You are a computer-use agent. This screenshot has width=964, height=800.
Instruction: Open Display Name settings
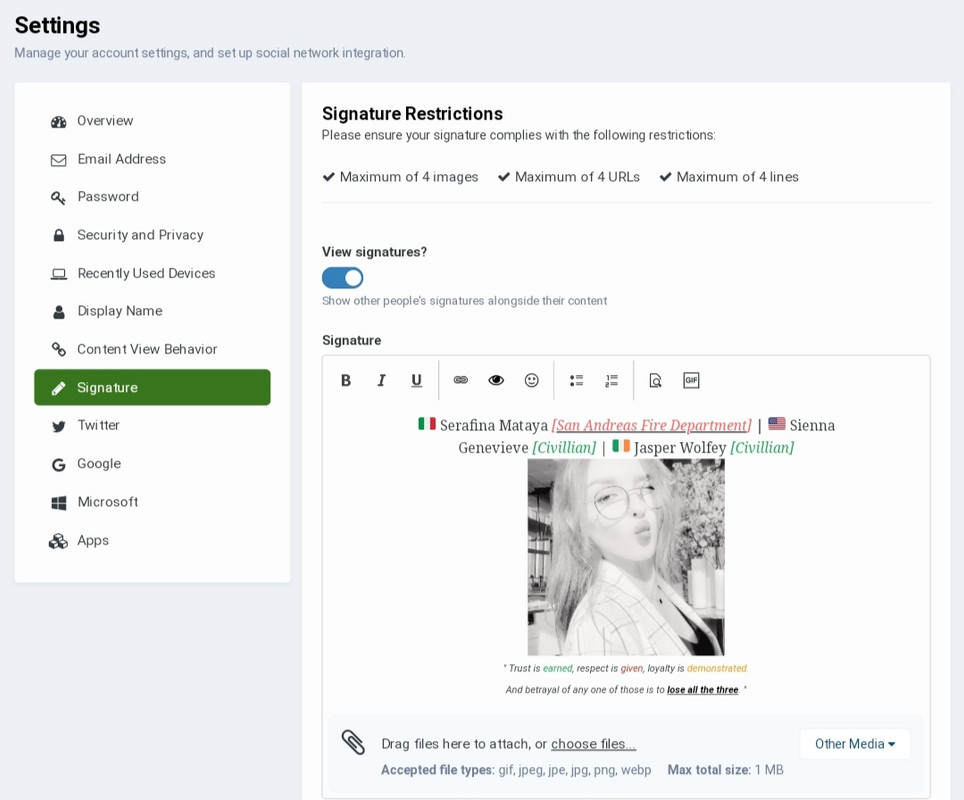pyautogui.click(x=152, y=311)
